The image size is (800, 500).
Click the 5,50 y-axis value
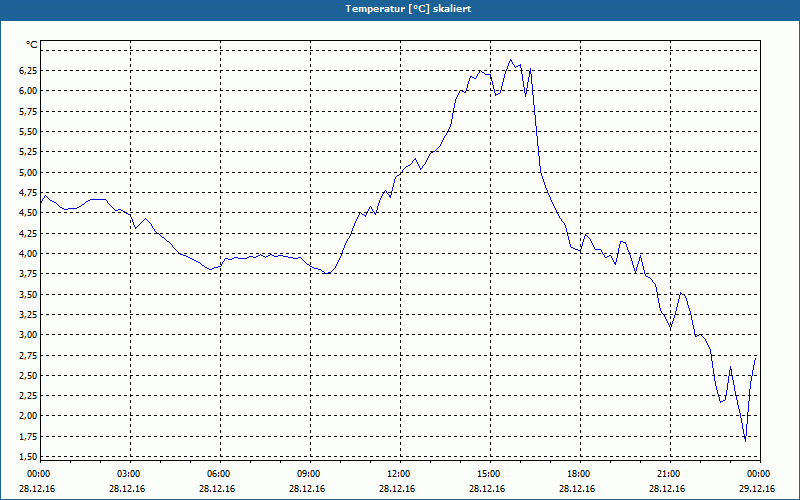point(28,132)
